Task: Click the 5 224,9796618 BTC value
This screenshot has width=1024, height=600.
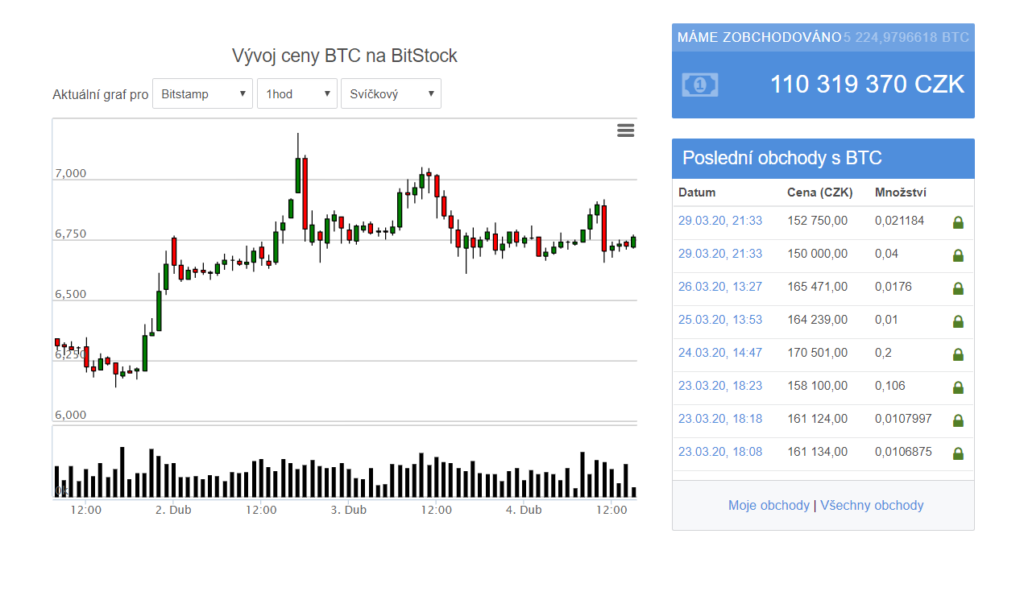Action: (906, 37)
